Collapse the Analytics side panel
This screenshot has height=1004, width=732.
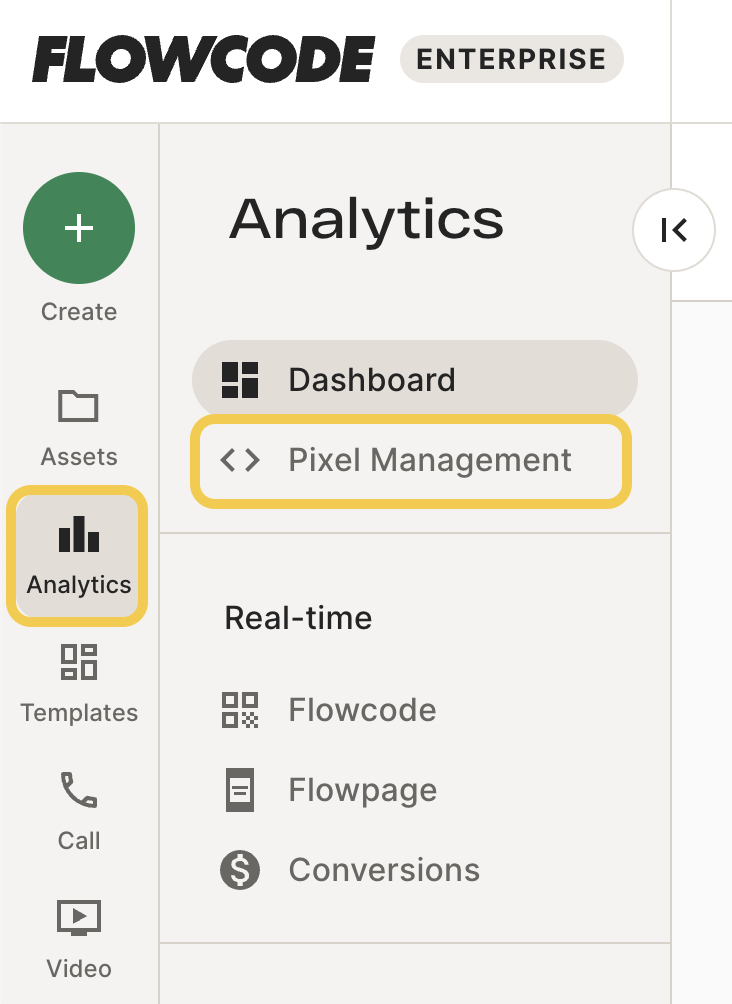tap(674, 230)
